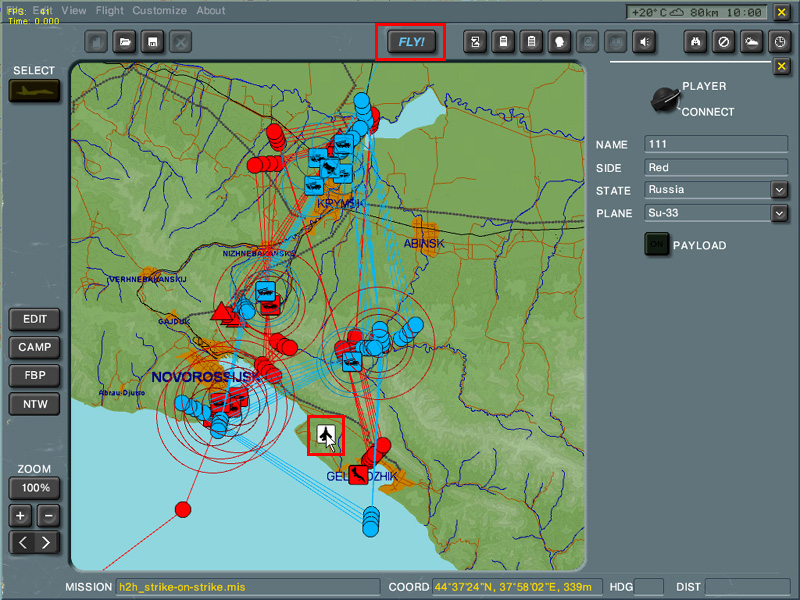
Task: Close the aircraft properties panel with yellow X
Action: coord(781,66)
